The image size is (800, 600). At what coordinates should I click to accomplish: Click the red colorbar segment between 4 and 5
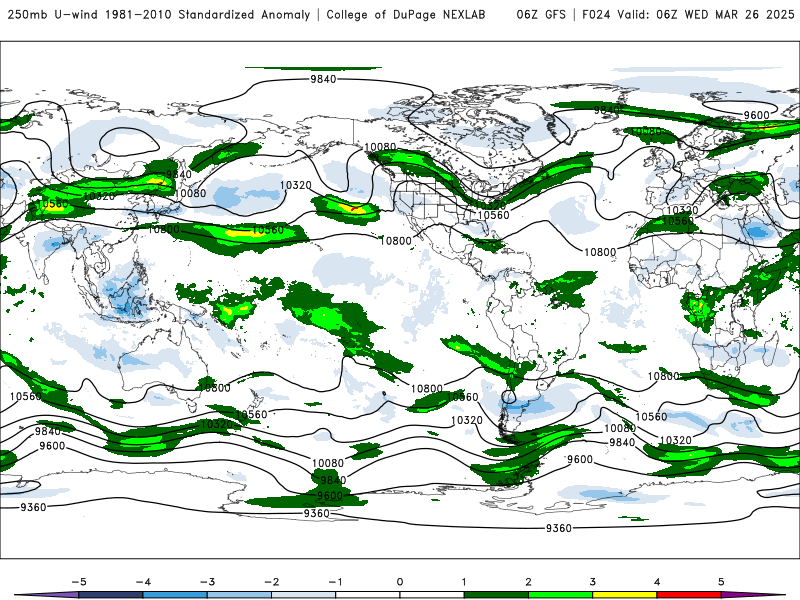[x=688, y=595]
